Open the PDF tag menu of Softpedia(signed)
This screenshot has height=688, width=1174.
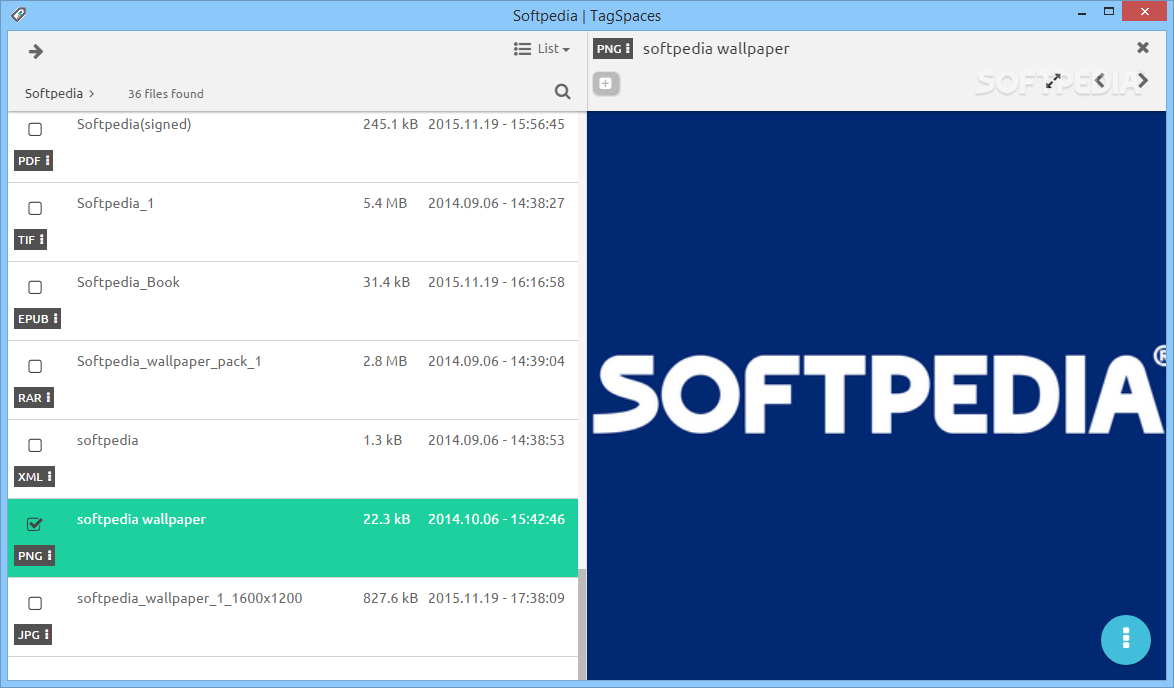tap(34, 161)
